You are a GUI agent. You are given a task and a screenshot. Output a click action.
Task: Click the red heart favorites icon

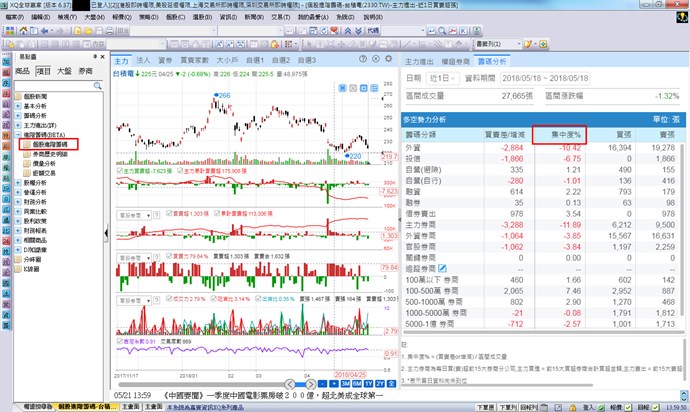coord(334,31)
